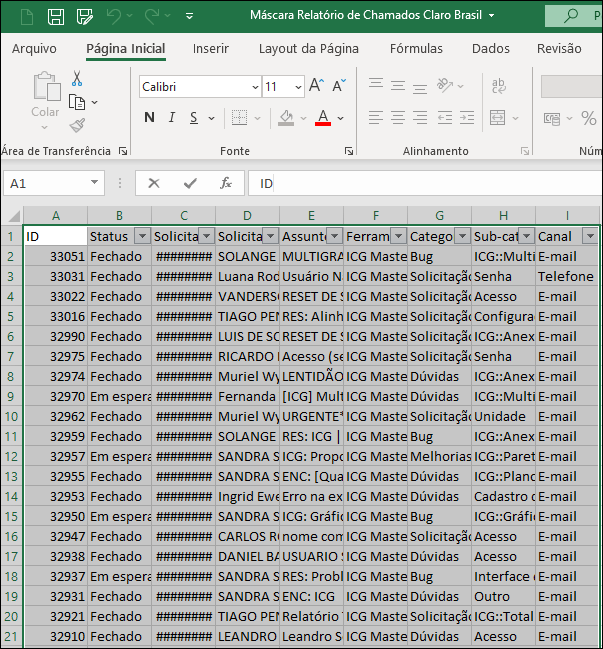Decrease indent

pyautogui.click(x=445, y=118)
